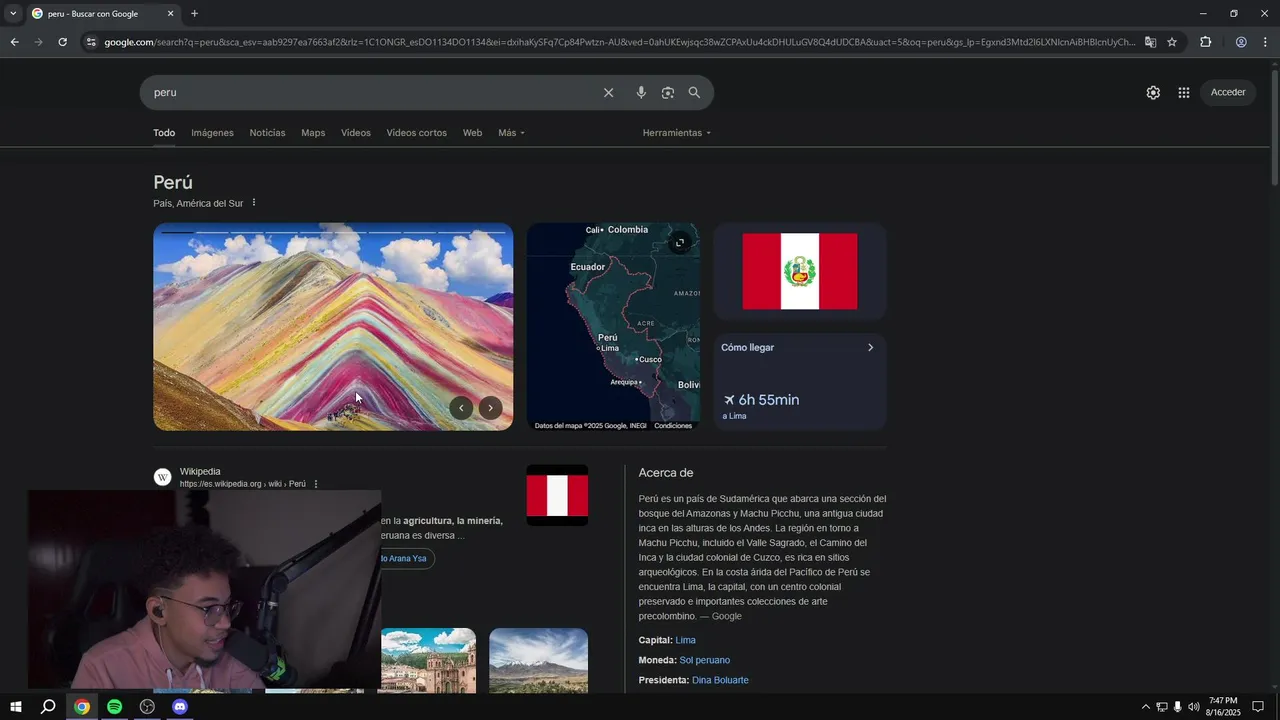Expand the Más dropdown

511,133
